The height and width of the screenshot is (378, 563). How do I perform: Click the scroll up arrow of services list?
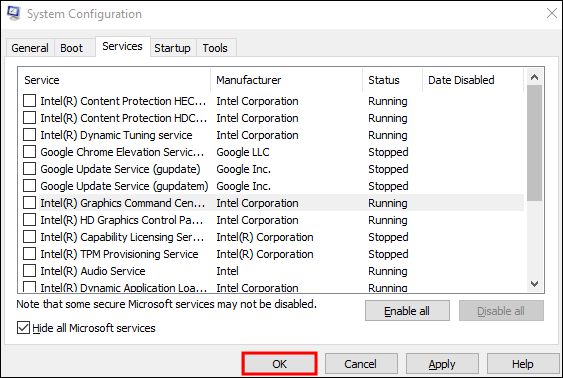(x=534, y=77)
